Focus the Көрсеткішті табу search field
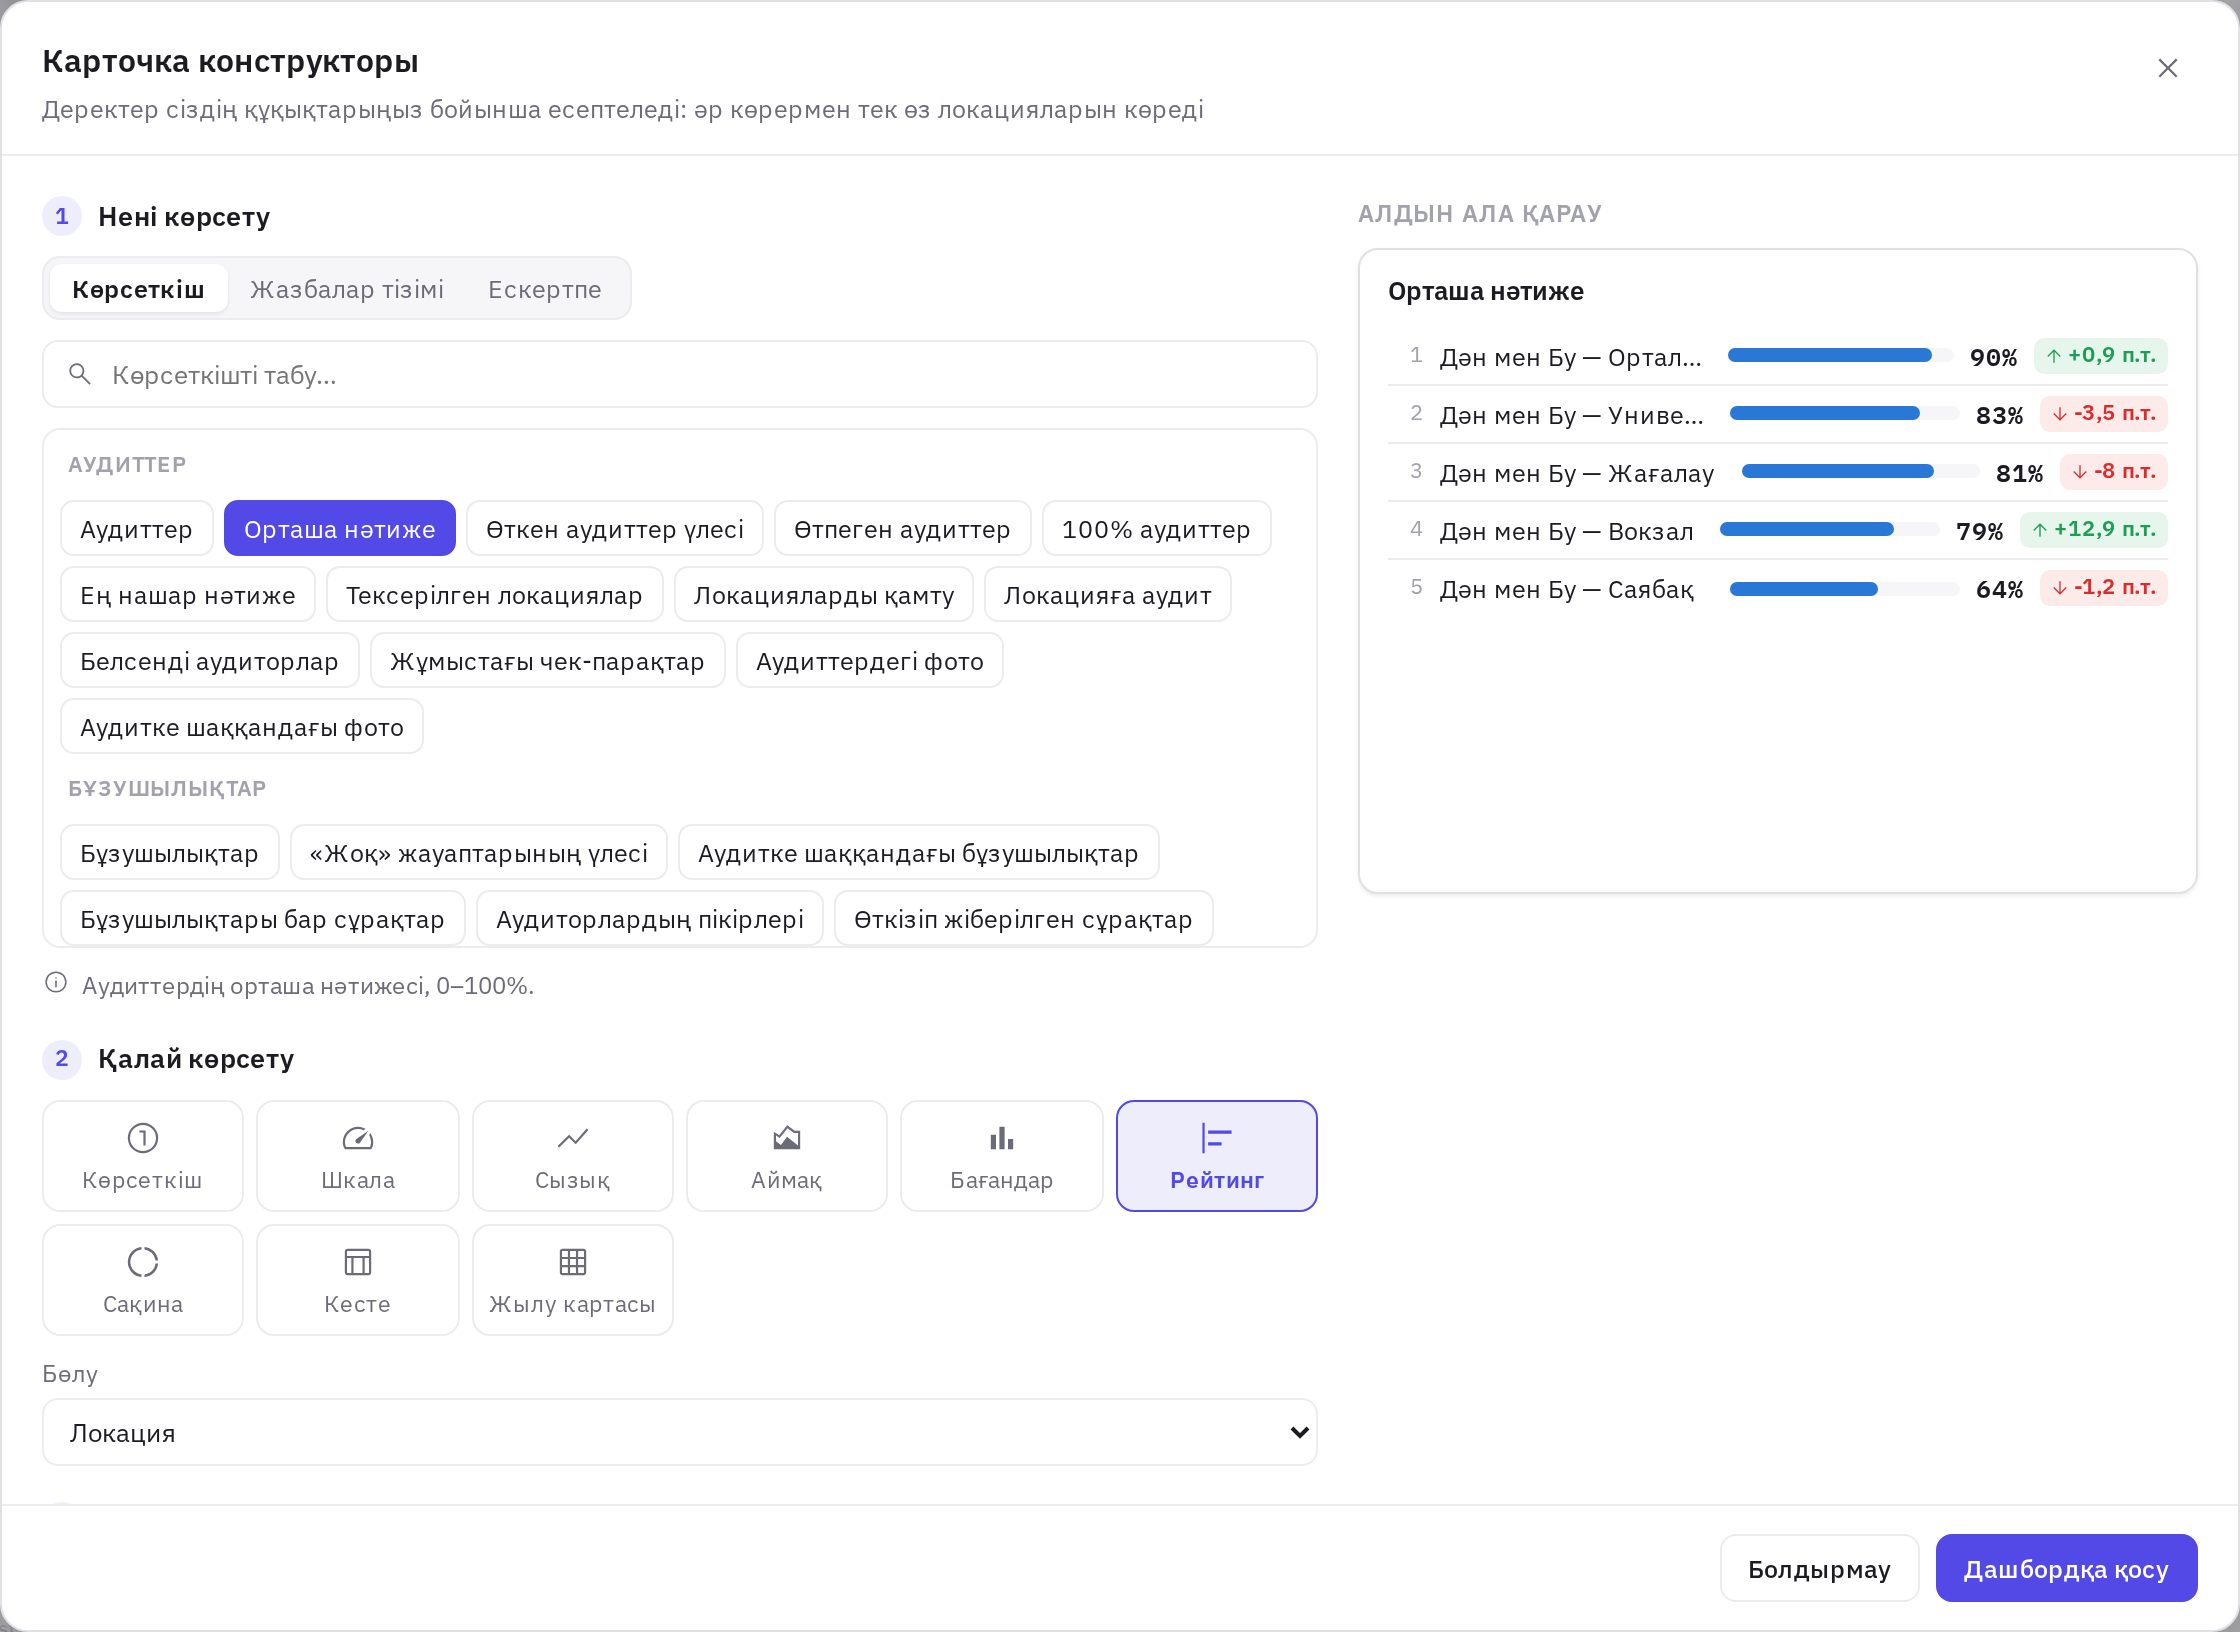2240x1632 pixels. click(679, 375)
